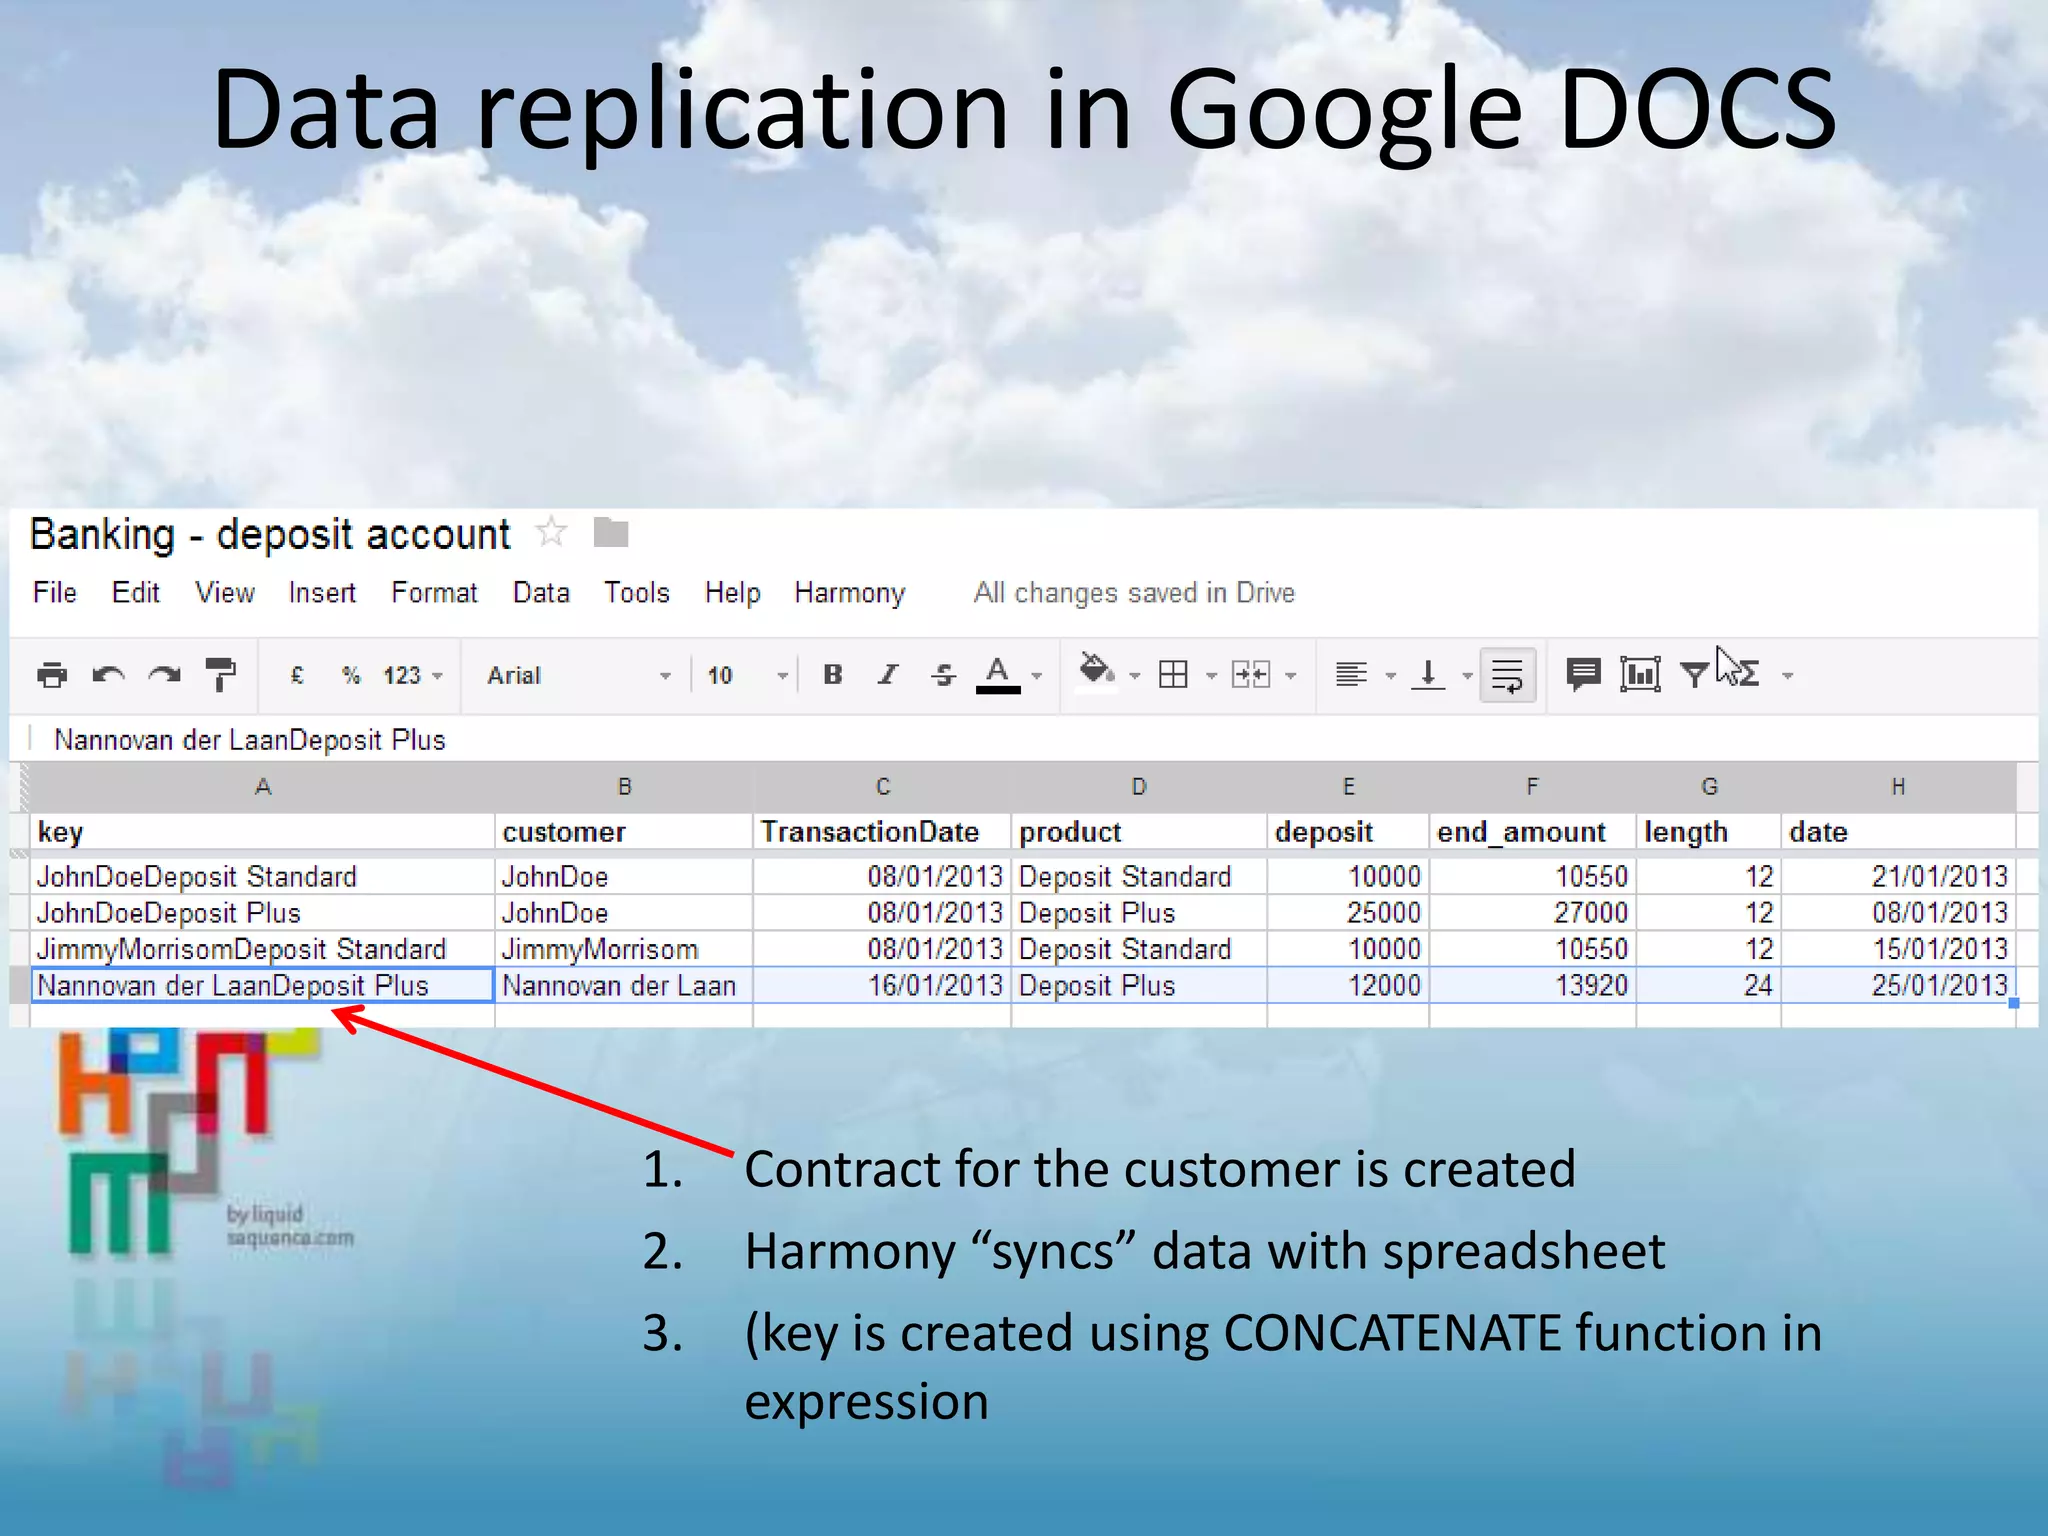Click the Borders grid icon
Image resolution: width=2048 pixels, height=1536 pixels.
pyautogui.click(x=1173, y=675)
